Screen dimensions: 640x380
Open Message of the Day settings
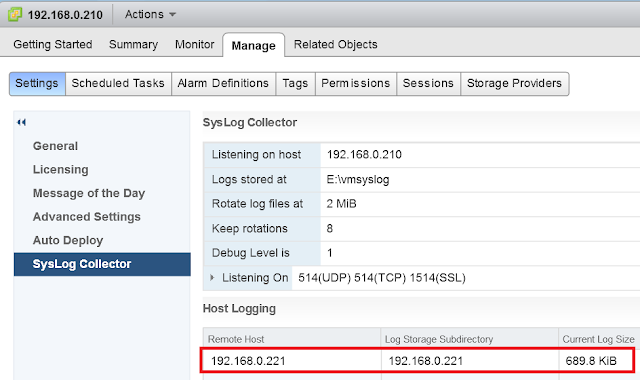coord(89,193)
